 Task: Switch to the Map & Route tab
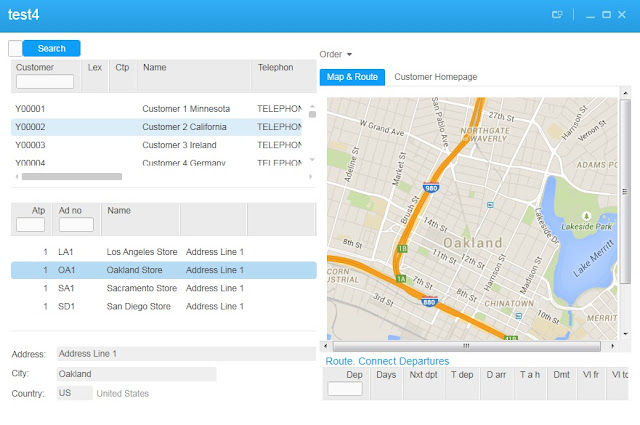(x=352, y=77)
